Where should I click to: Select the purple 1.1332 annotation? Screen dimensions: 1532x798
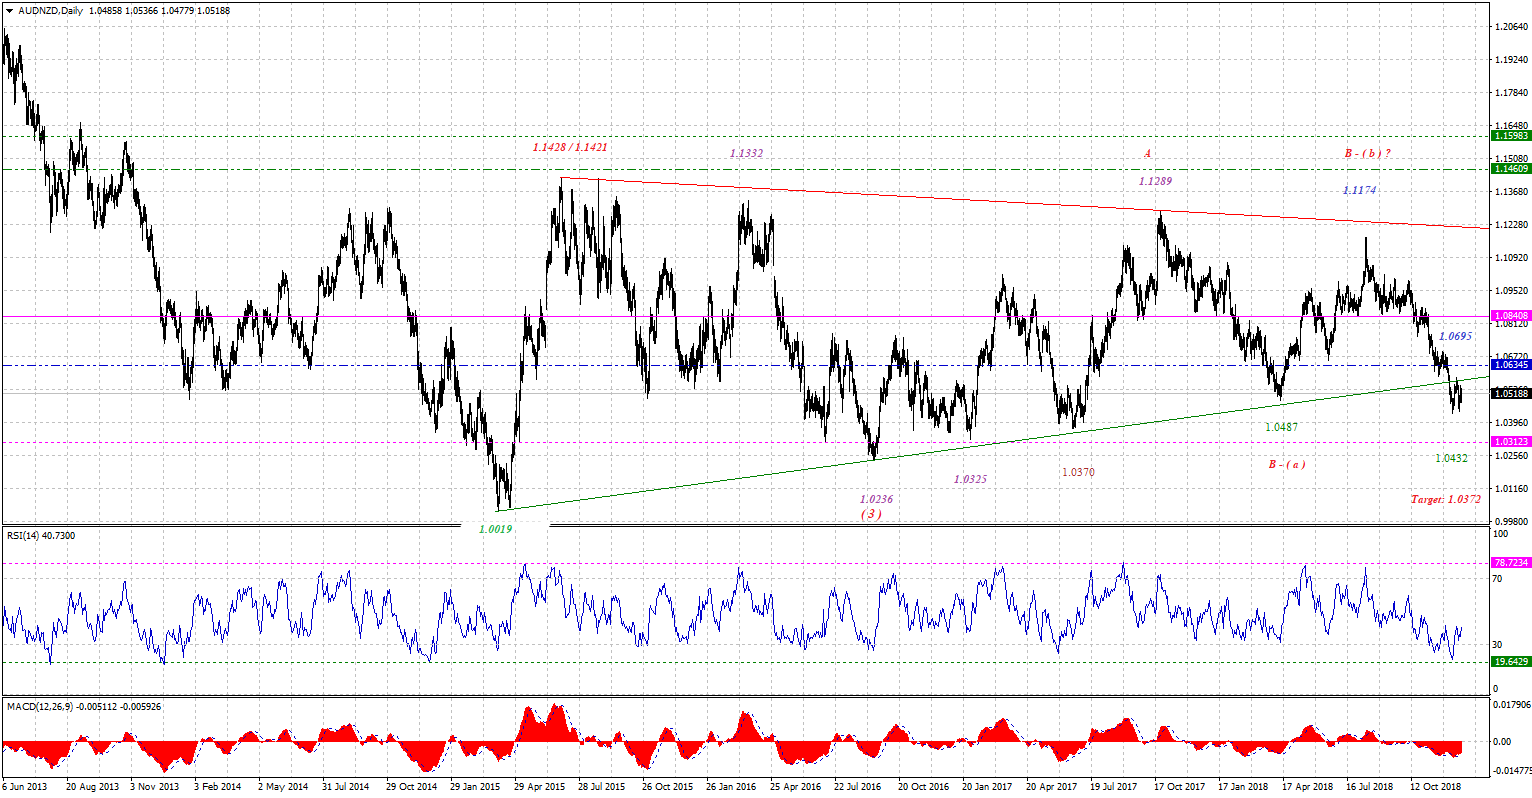747,153
